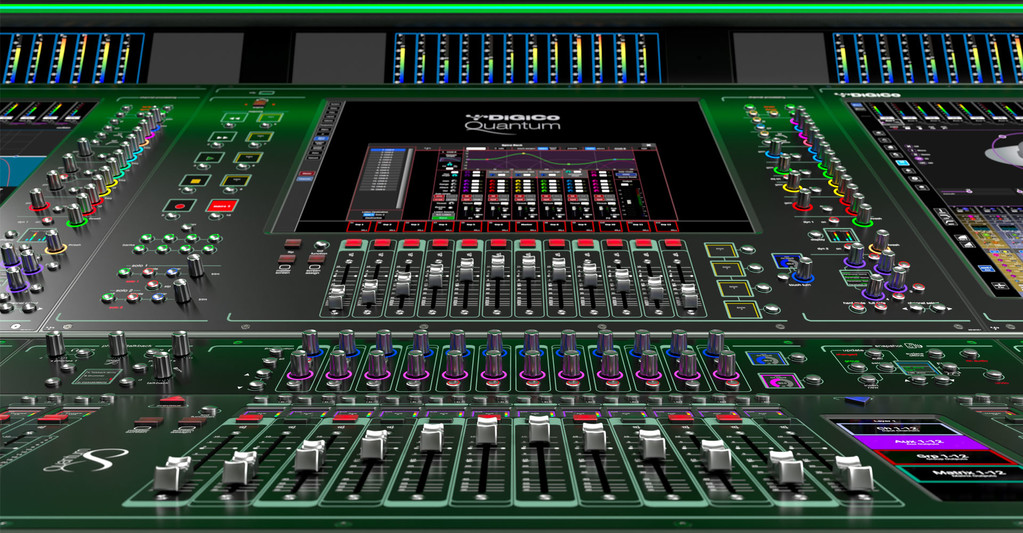Select the first bank label under the center screen
Screen dimensions: 1023x533
359,226
